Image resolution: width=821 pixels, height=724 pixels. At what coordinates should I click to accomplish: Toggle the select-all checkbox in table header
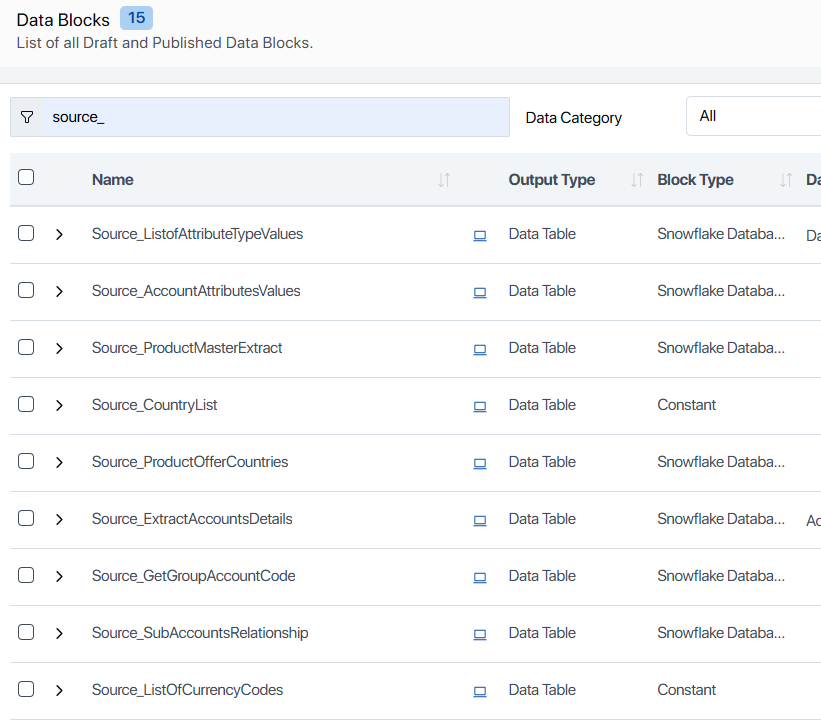pyautogui.click(x=26, y=177)
